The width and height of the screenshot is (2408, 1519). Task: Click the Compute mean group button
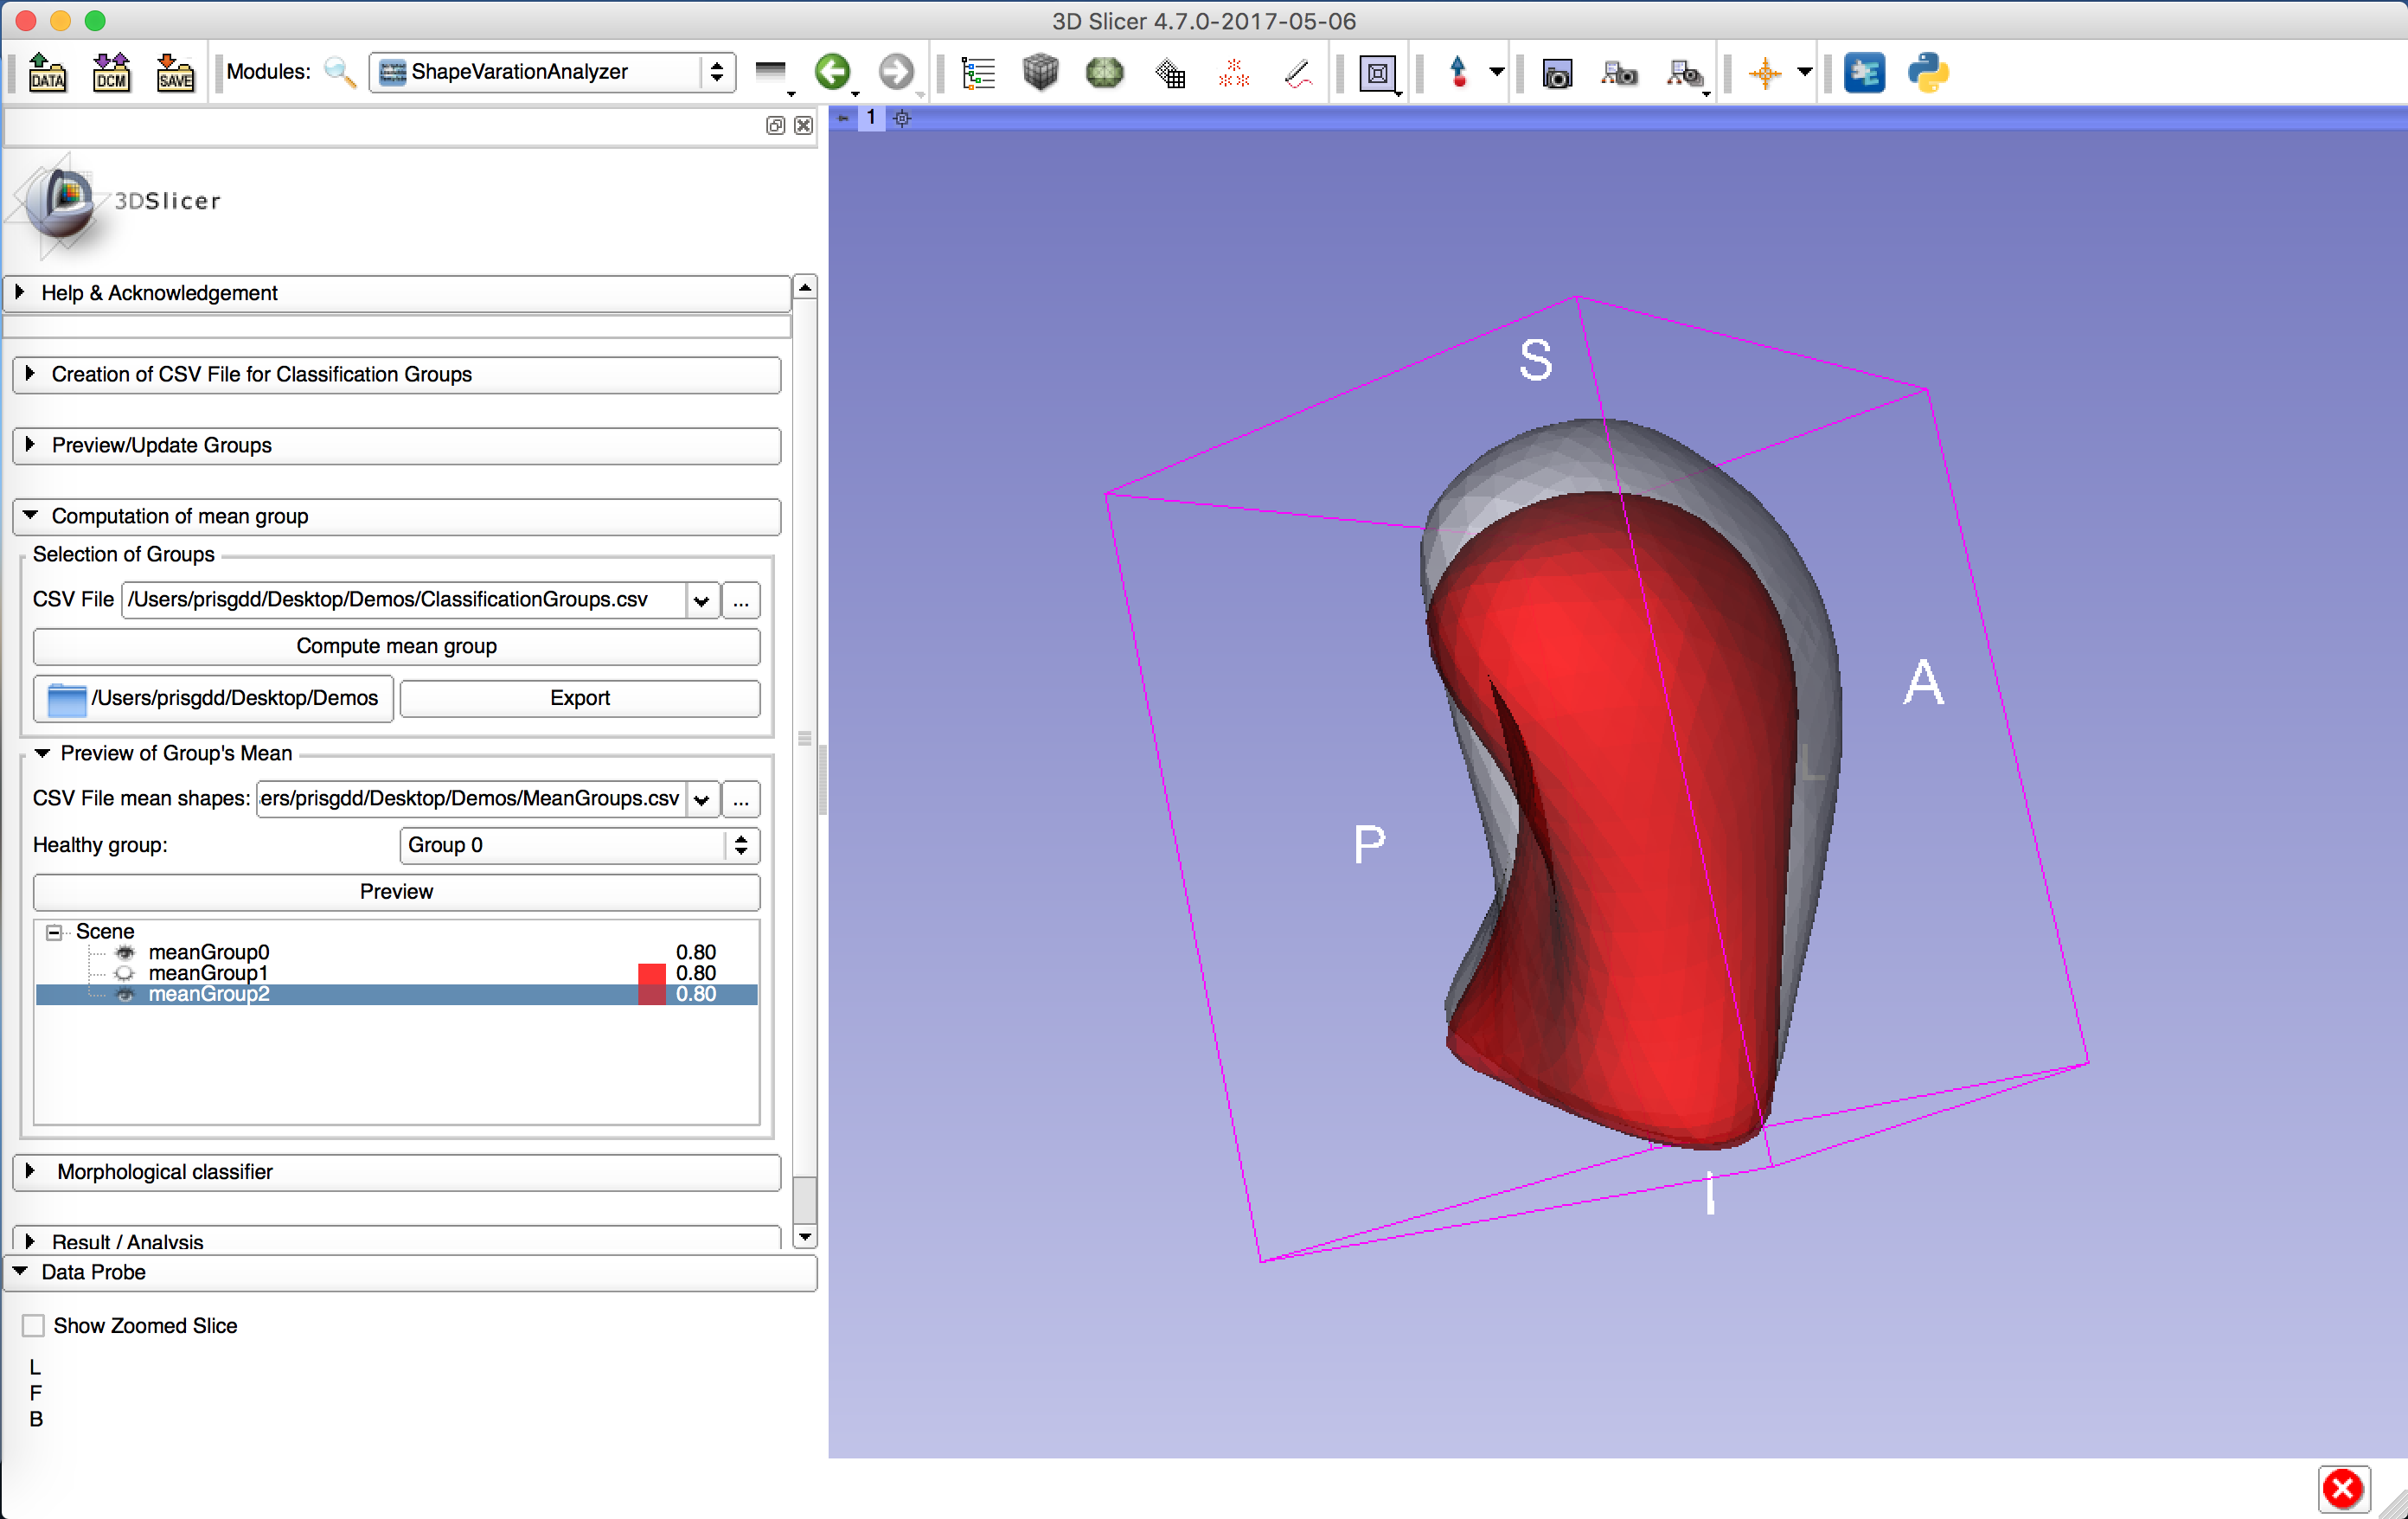[x=396, y=646]
